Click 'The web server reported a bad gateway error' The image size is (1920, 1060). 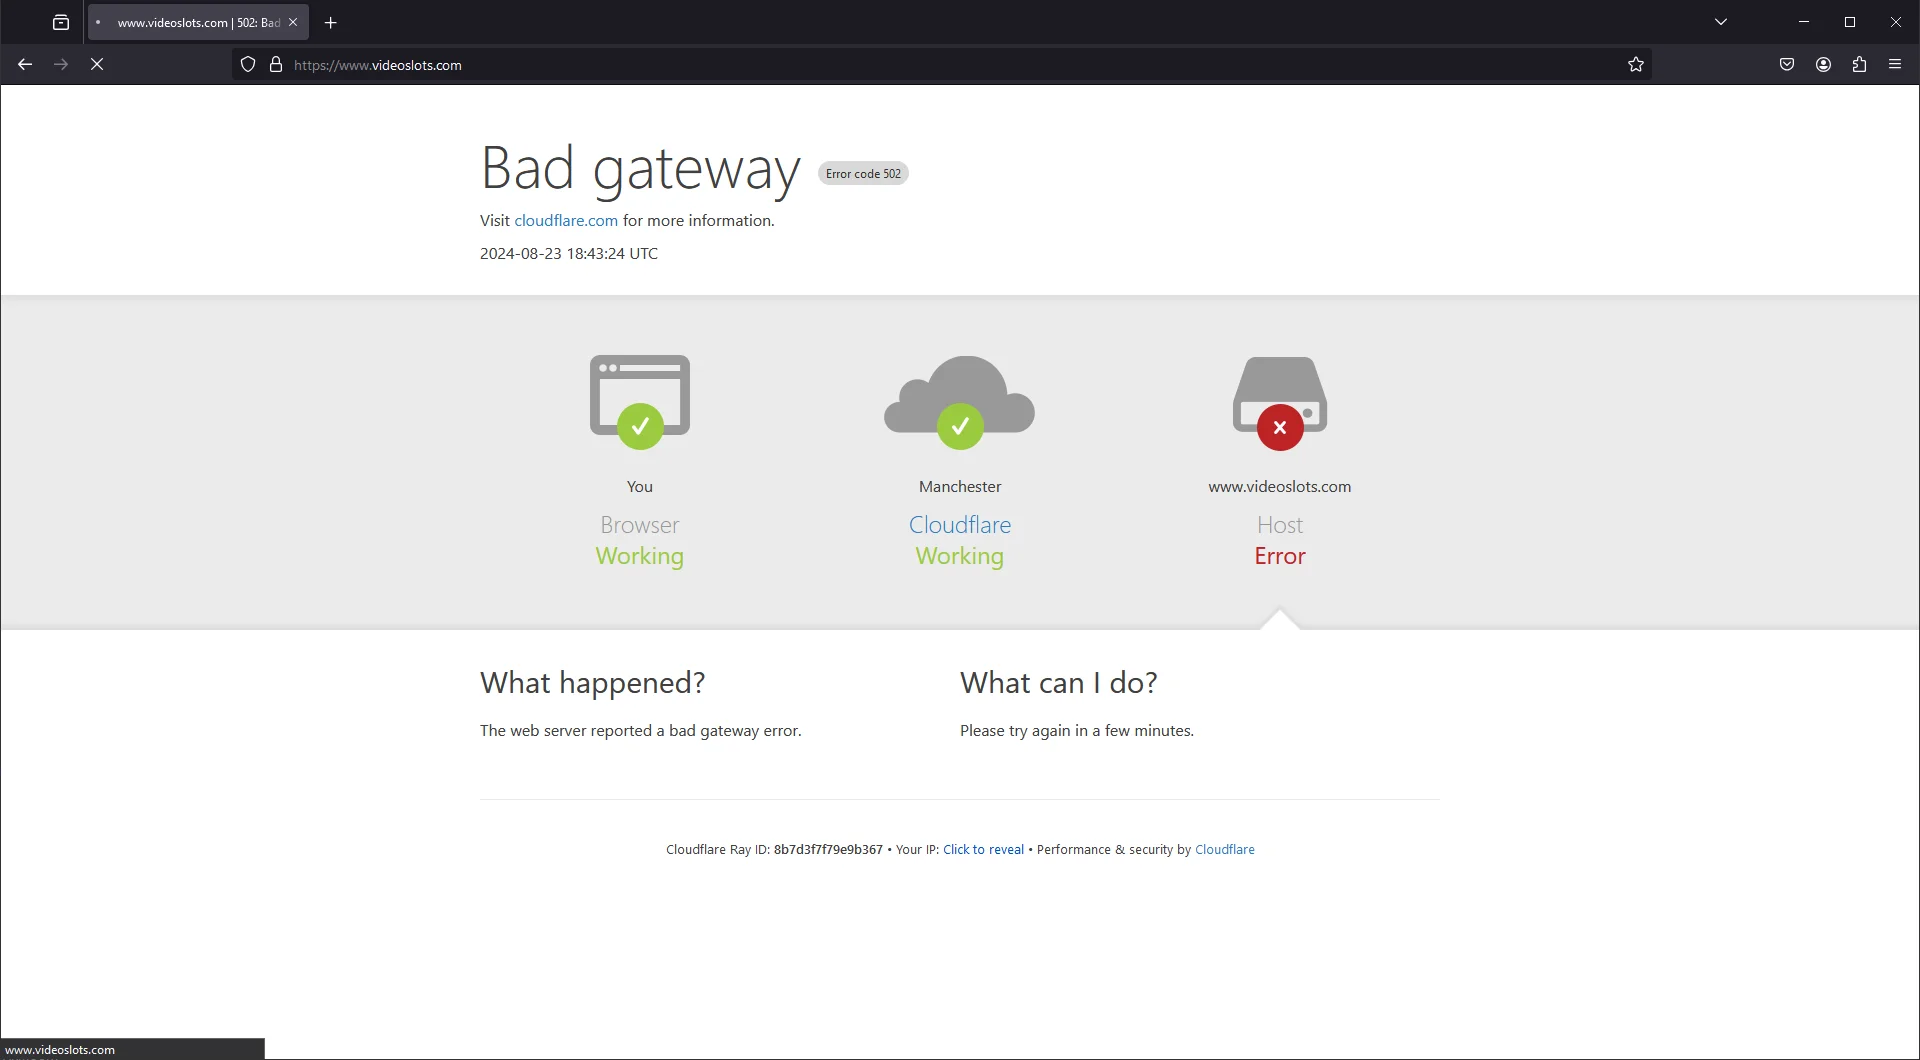[640, 731]
